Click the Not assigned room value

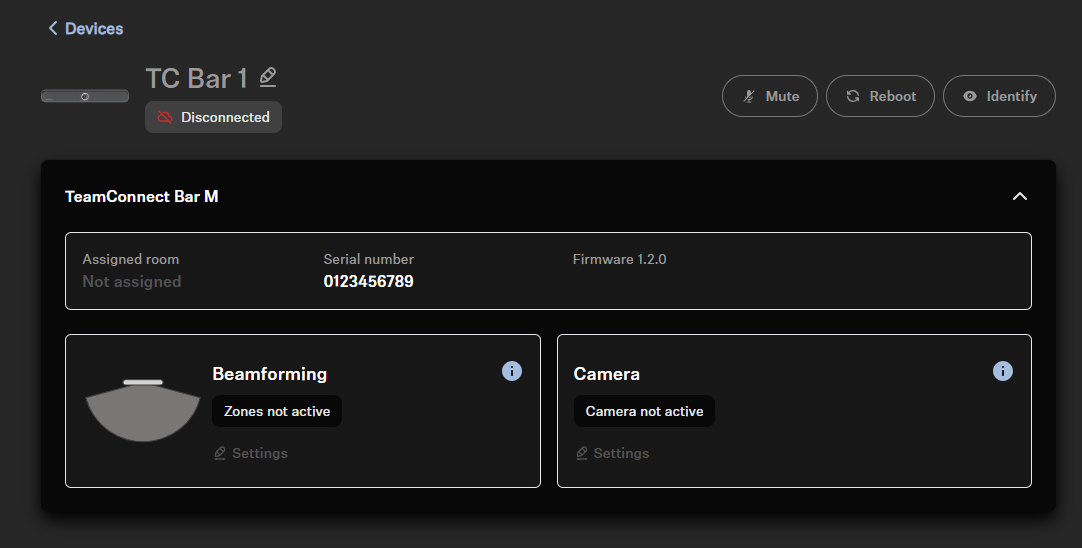tap(132, 282)
